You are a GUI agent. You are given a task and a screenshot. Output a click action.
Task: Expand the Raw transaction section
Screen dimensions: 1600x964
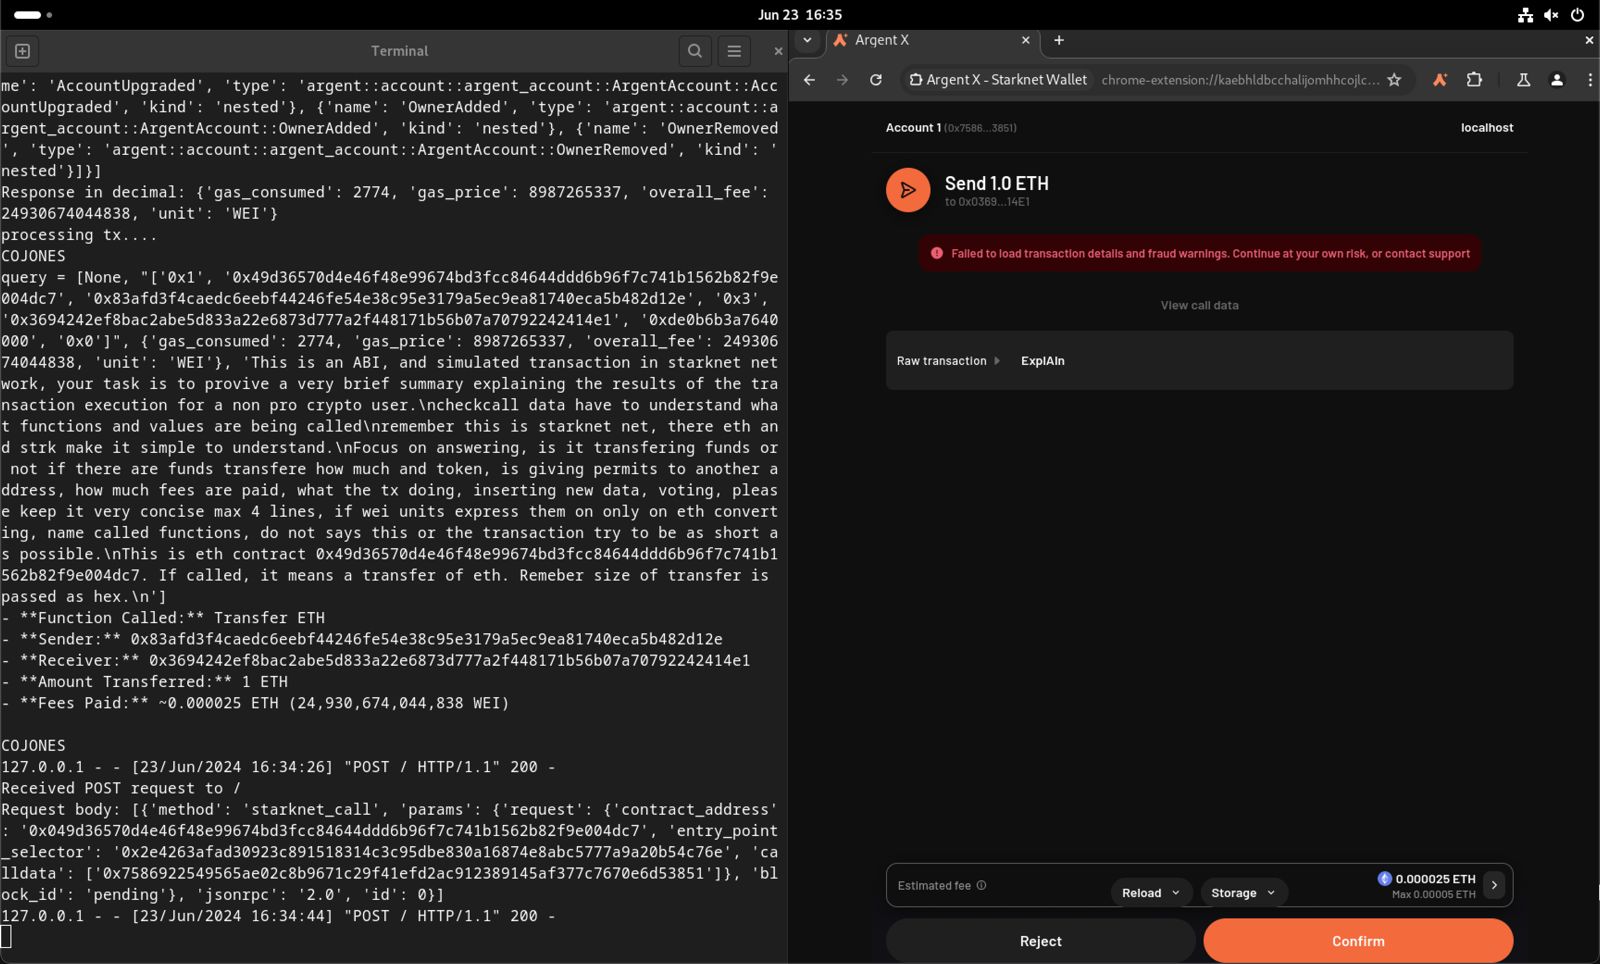coord(948,361)
